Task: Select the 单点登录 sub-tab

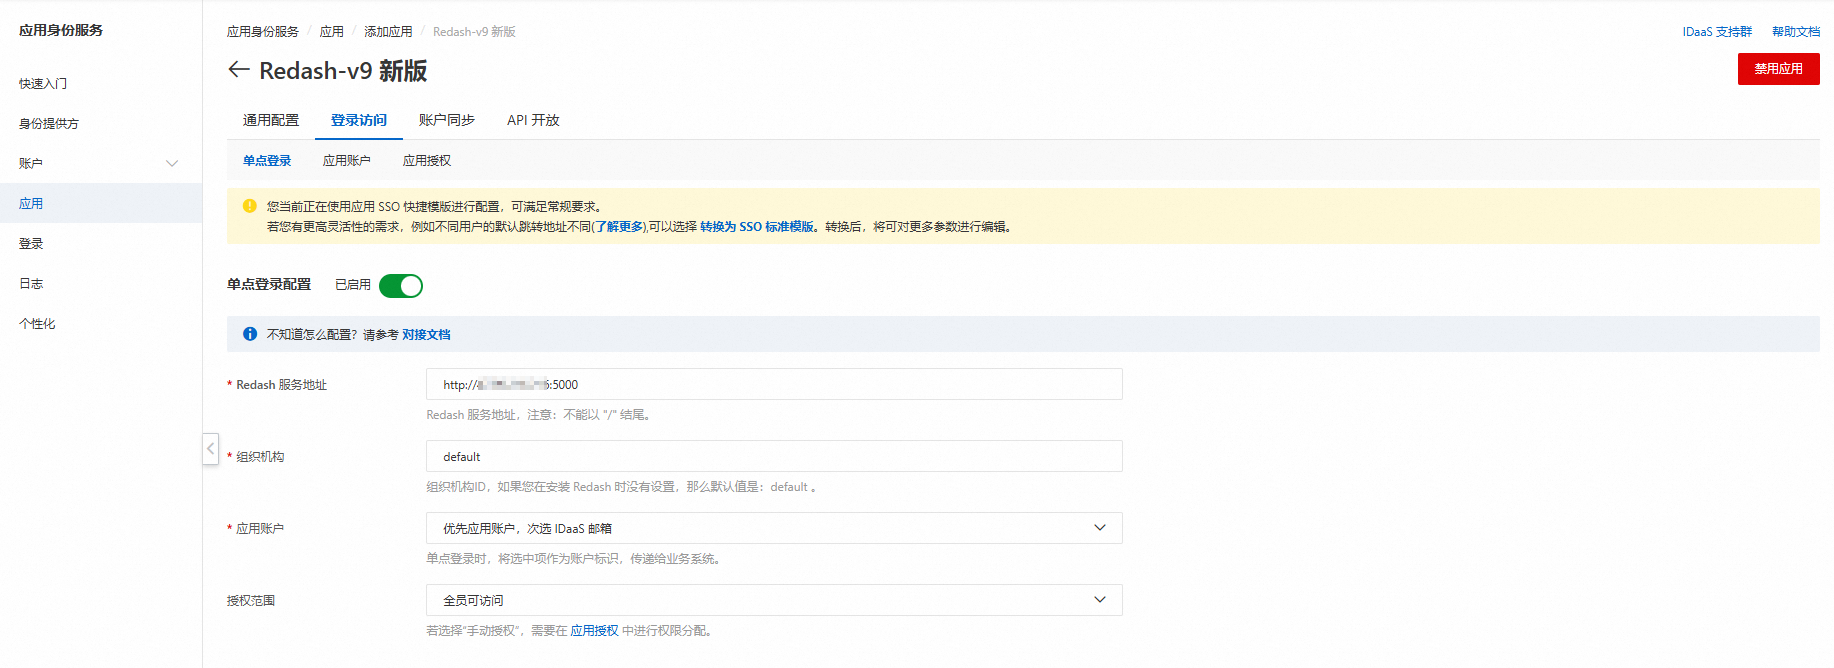Action: coord(267,161)
